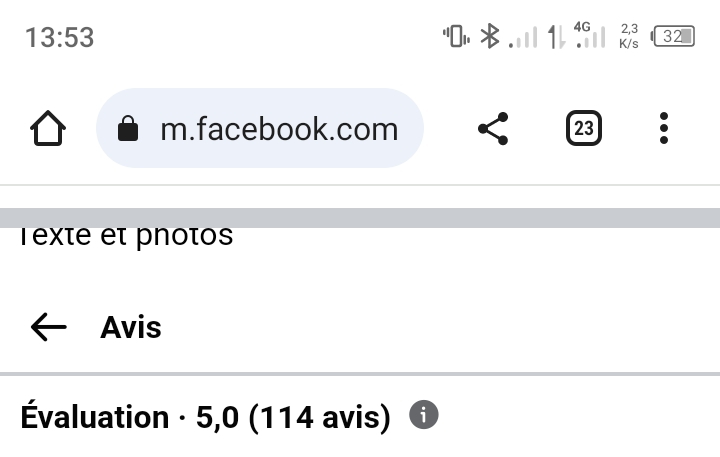Tap the gray loading bar below the toolbar
720x457 pixels.
[360, 218]
